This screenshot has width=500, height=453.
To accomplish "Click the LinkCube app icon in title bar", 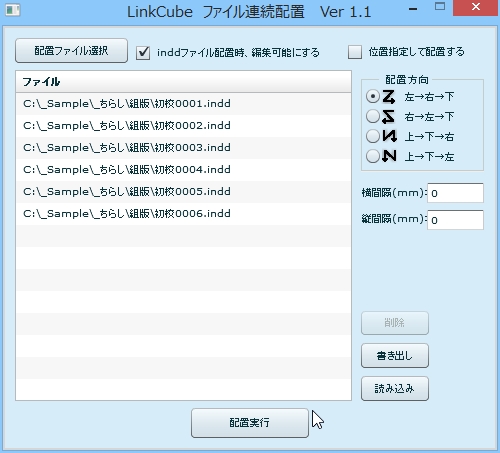I will coord(13,10).
